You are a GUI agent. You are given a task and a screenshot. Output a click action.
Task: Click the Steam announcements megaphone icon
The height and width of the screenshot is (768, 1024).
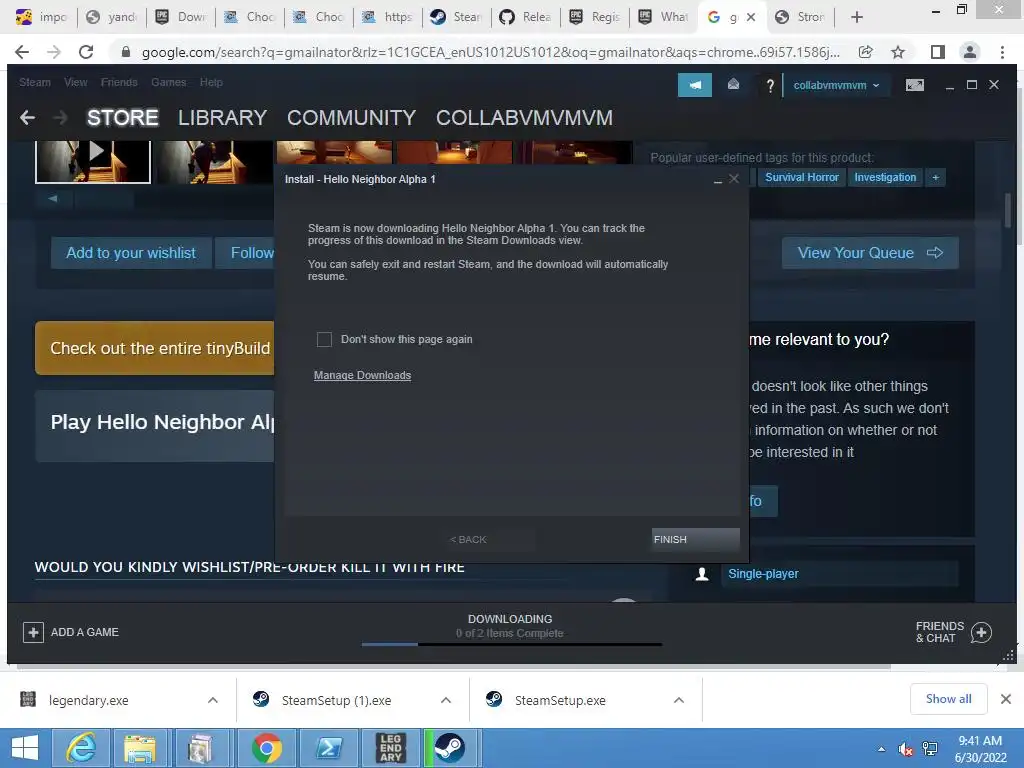click(x=695, y=85)
